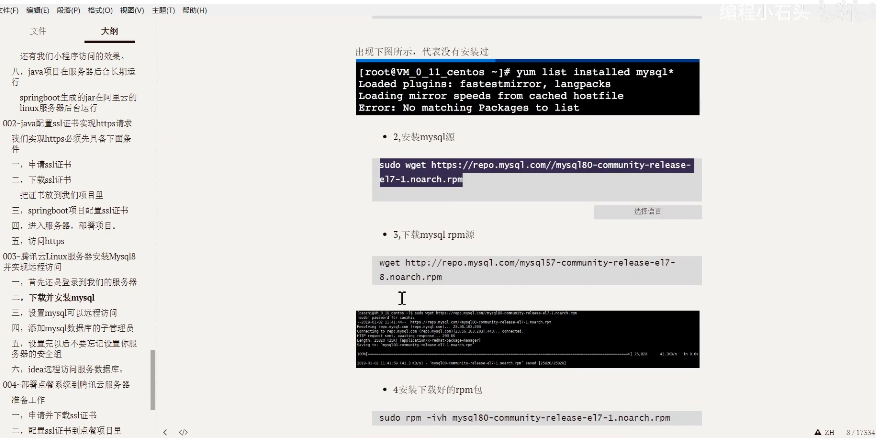Go to heading 004-部署点餐系统到腾讯云服务器
This screenshot has height=438, width=876.
click(x=66, y=385)
